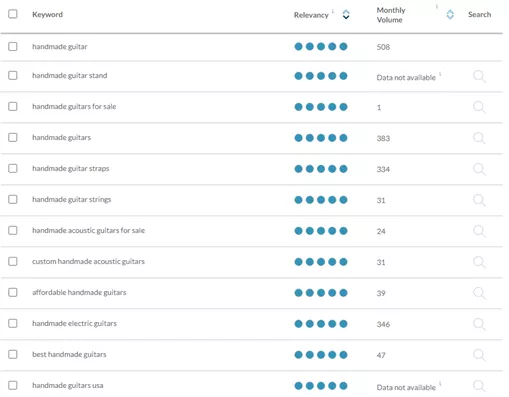Click the best handmade guitars keyword
This screenshot has height=397, width=509.
point(69,354)
